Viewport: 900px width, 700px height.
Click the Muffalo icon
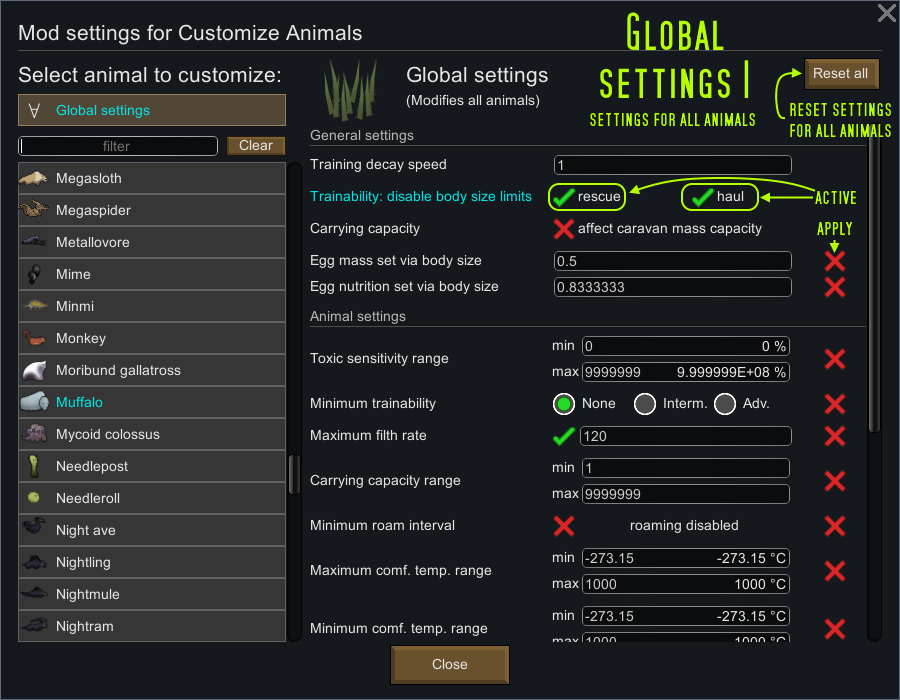pyautogui.click(x=34, y=402)
